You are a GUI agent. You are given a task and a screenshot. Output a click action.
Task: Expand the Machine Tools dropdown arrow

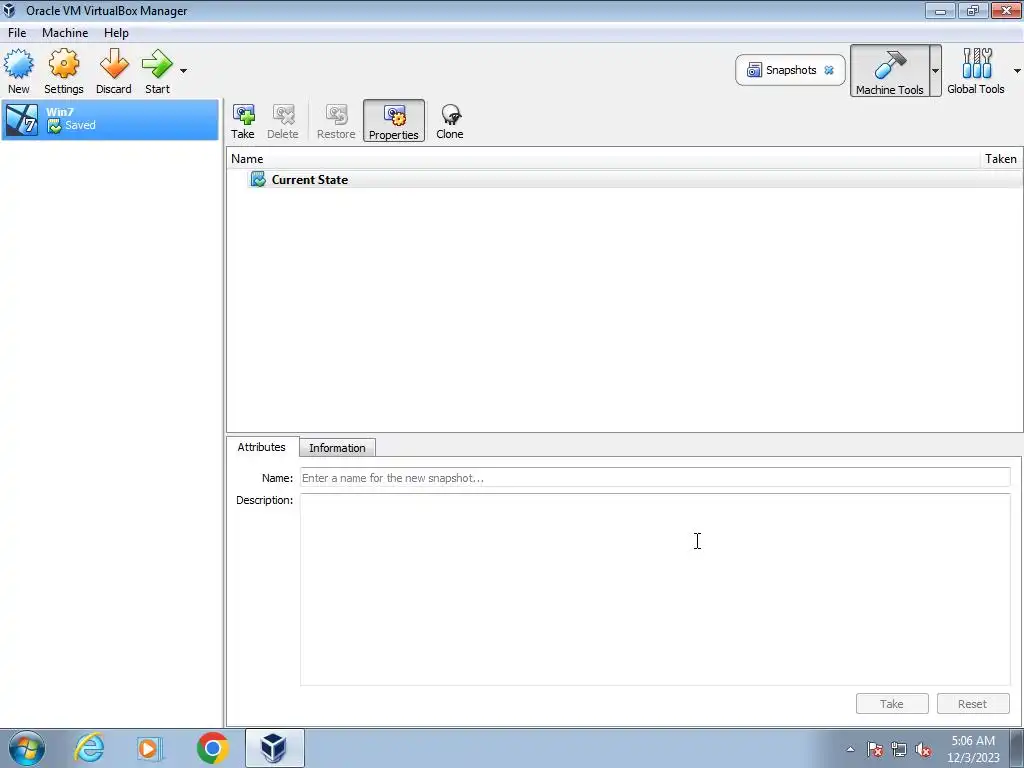935,71
